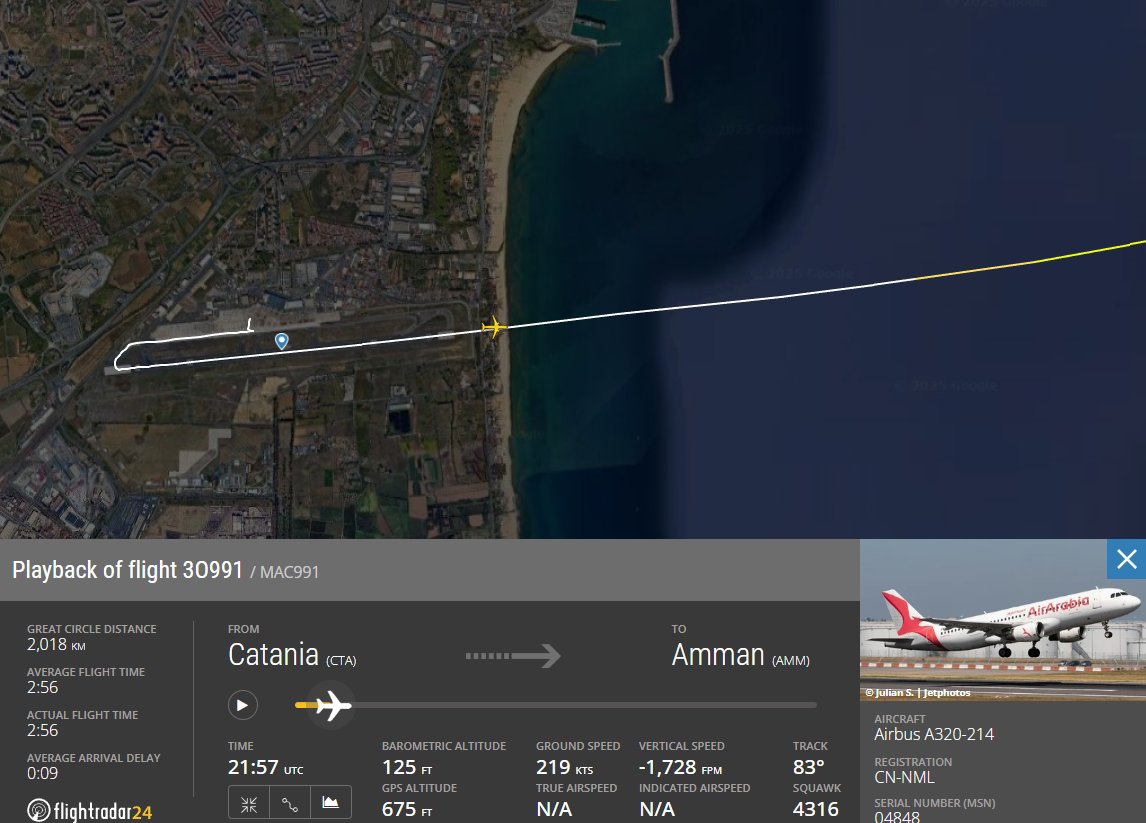1146x823 pixels.
Task: Open the Air Arabia aircraft photo
Action: [x=1003, y=620]
